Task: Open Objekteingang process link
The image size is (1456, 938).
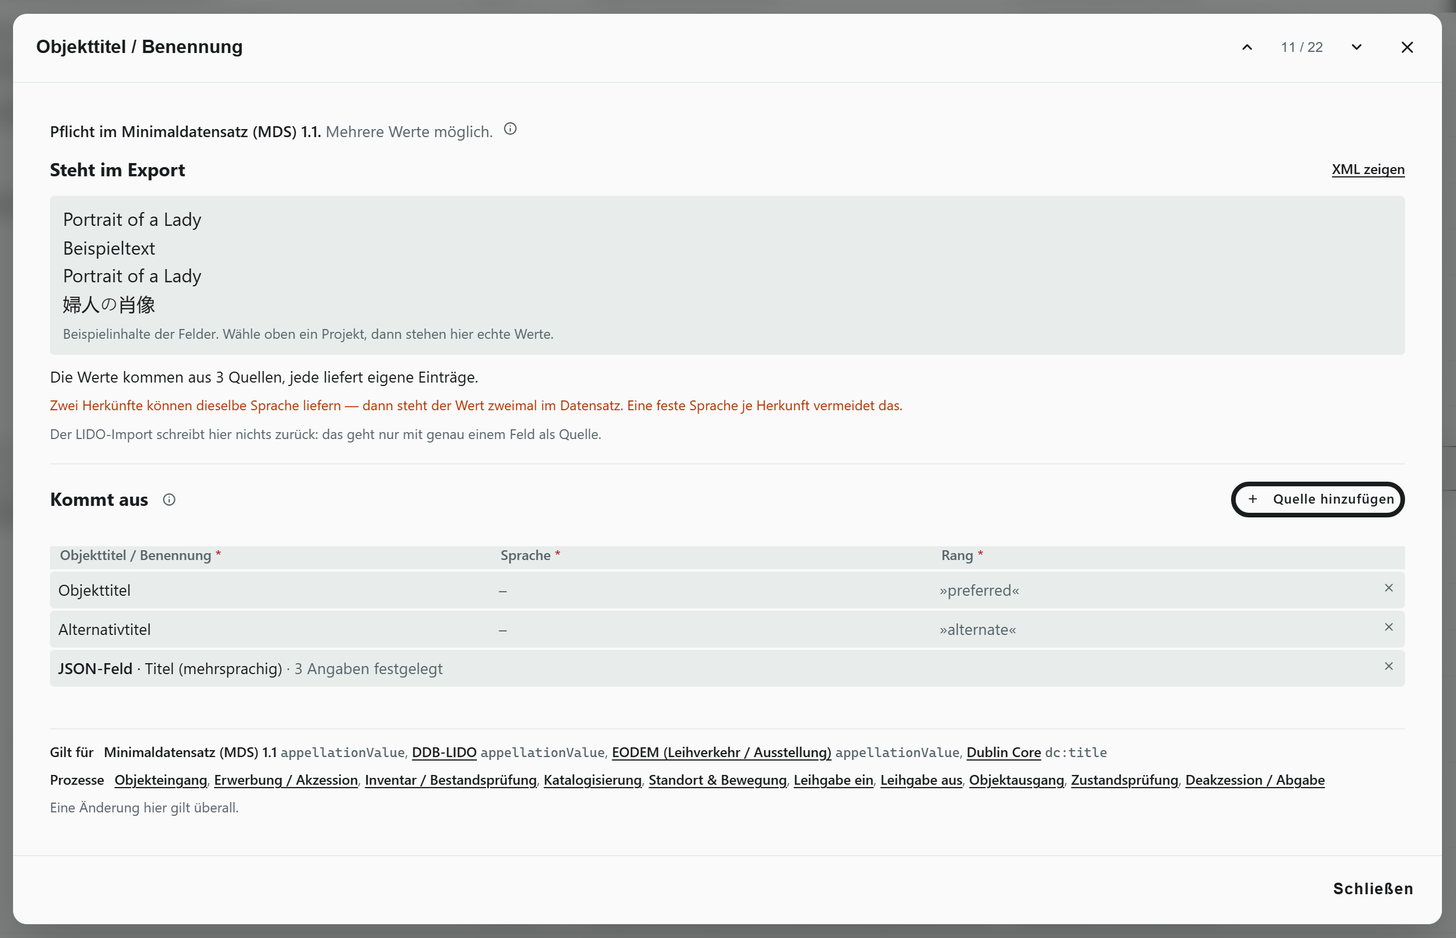Action: point(161,780)
